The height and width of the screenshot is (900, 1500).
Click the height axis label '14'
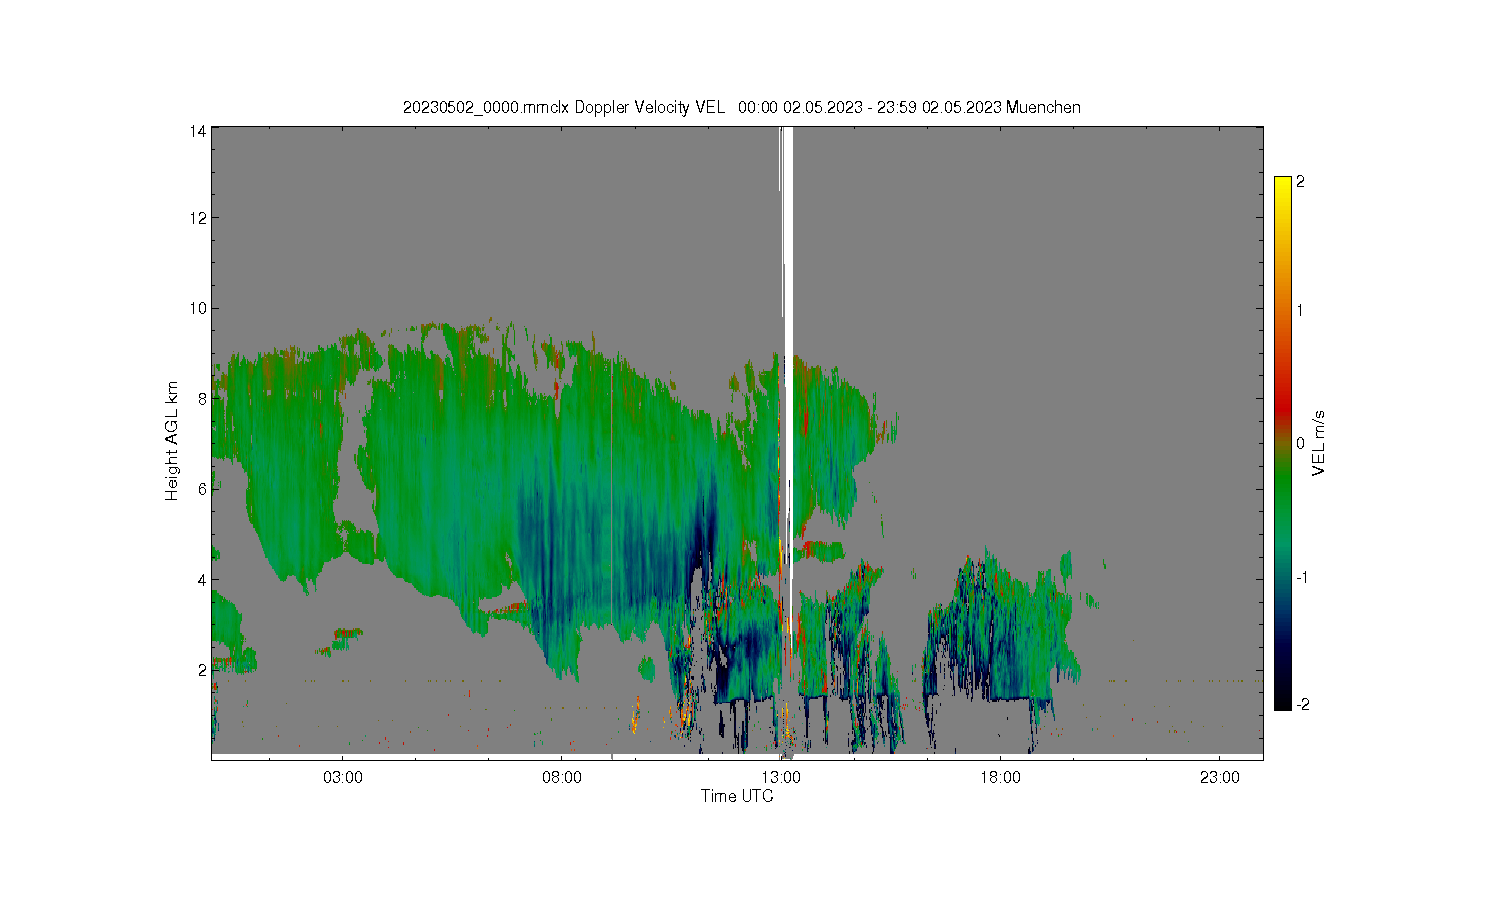point(198,131)
